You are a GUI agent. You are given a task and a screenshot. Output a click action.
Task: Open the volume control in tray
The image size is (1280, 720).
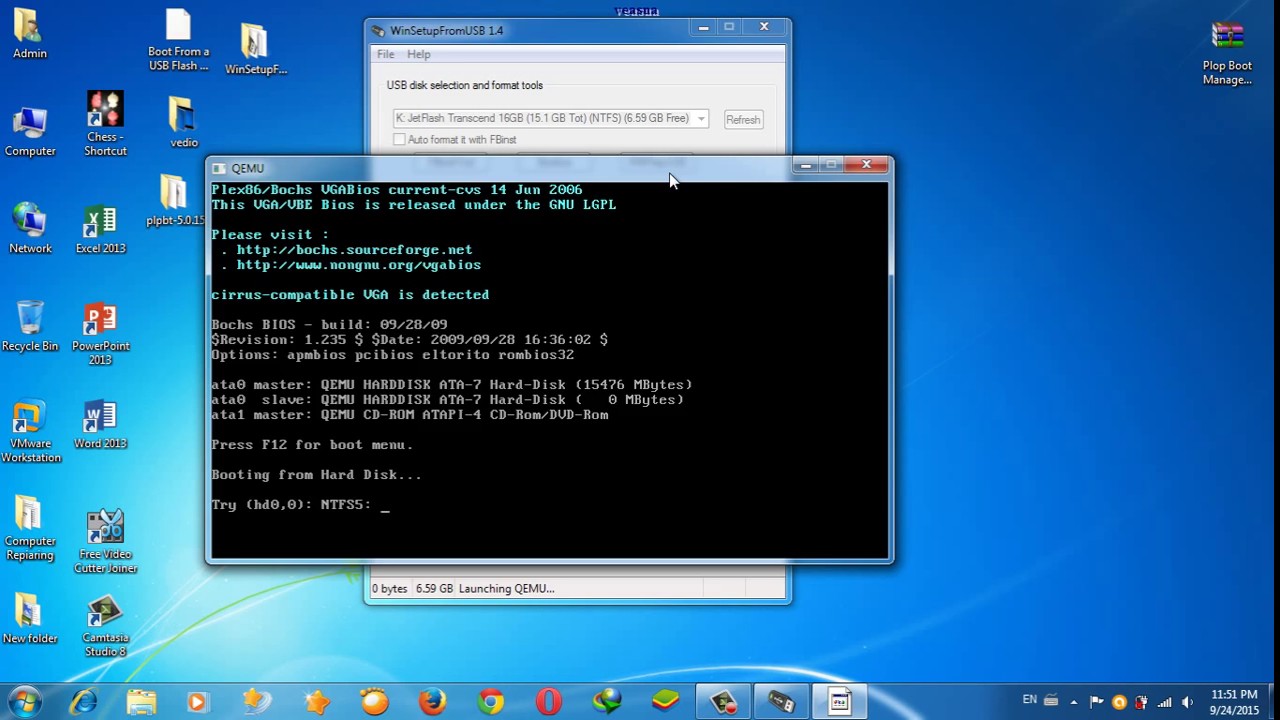pyautogui.click(x=1187, y=702)
